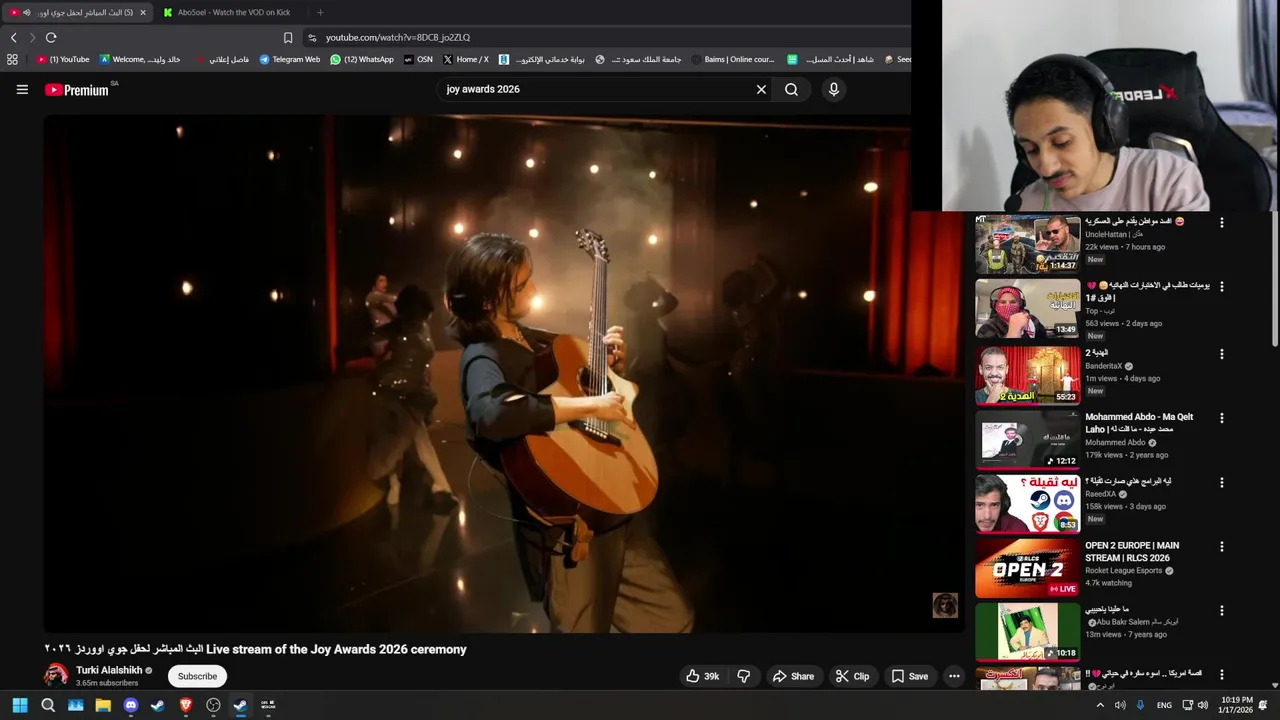This screenshot has height=720, width=1280.
Task: Share the Joy Awards video
Action: 793,676
